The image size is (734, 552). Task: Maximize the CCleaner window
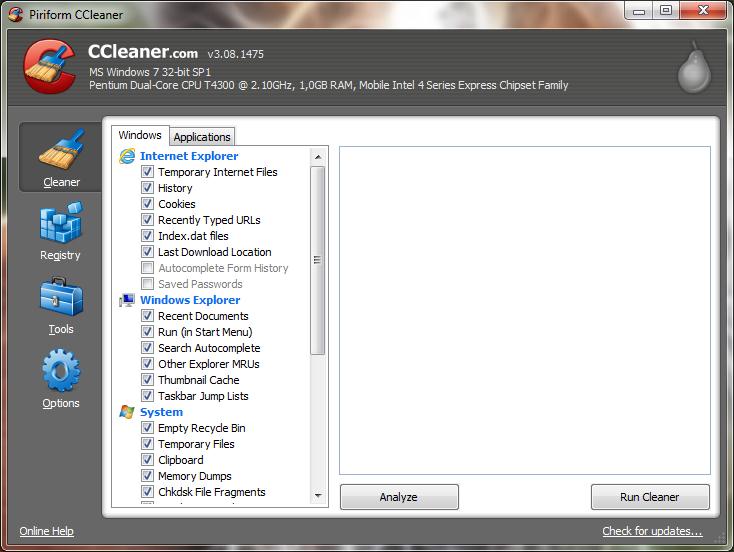pos(666,10)
